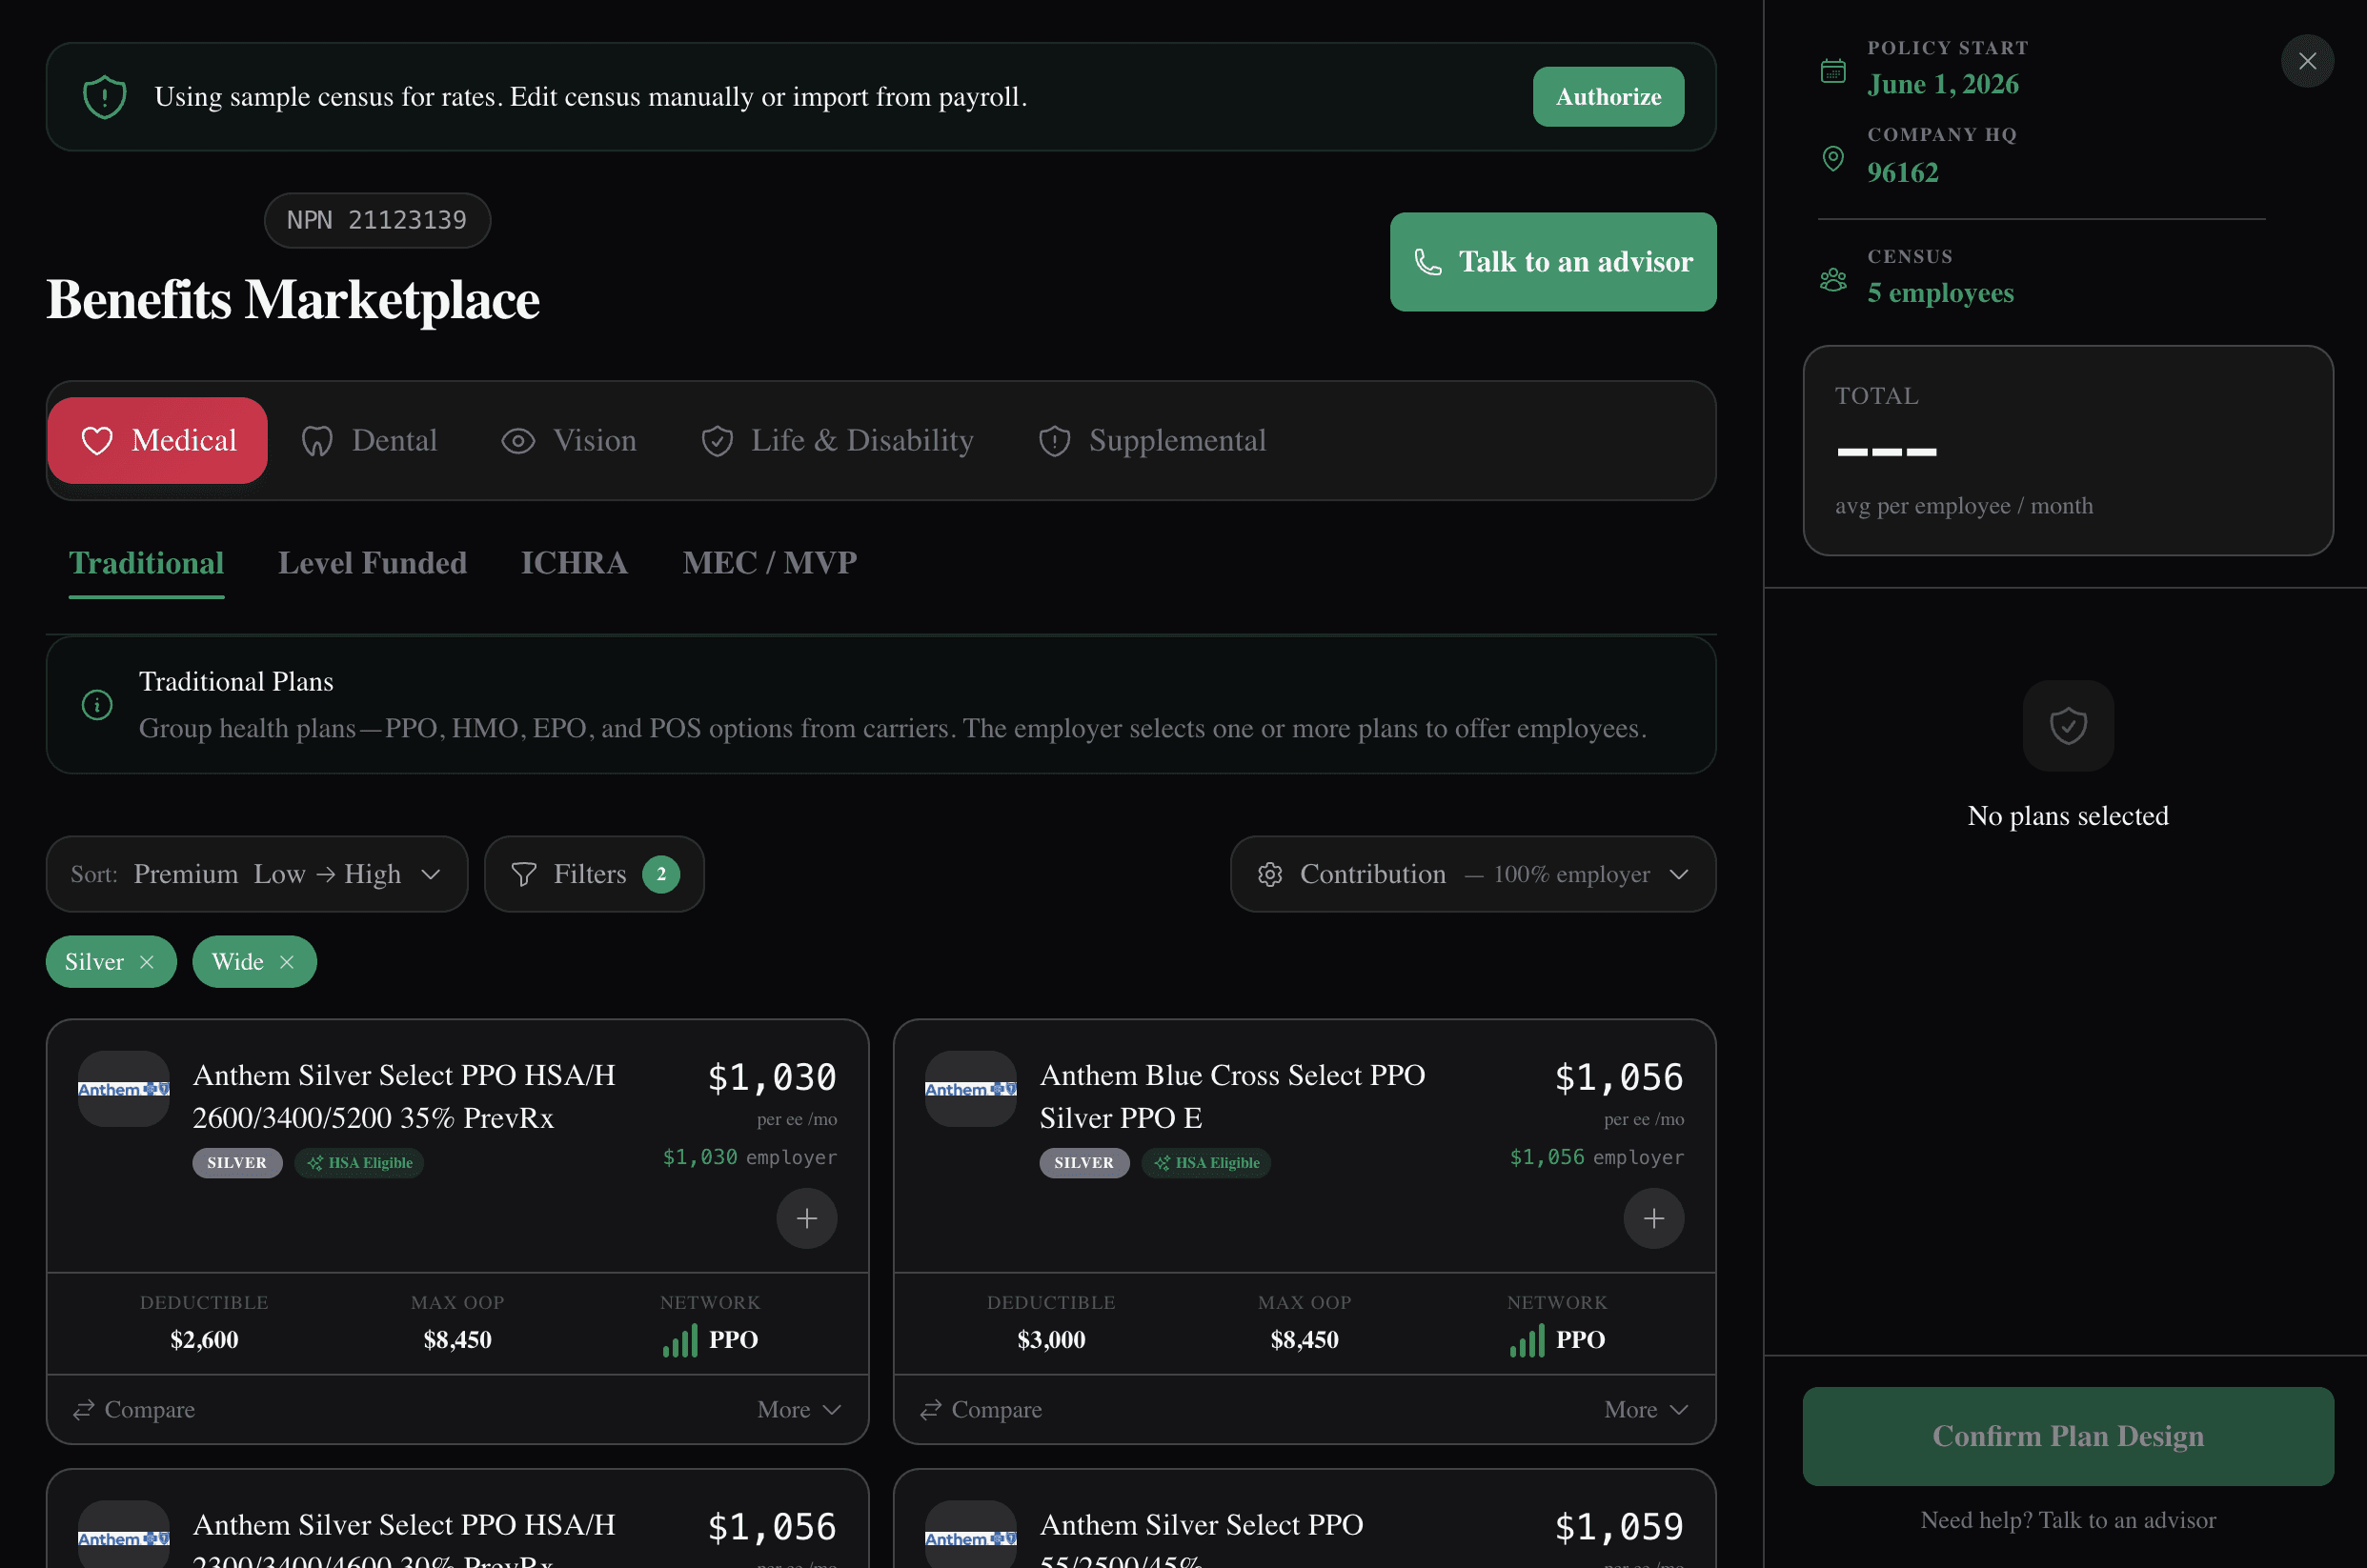Remove the Wide filter chip

[287, 962]
